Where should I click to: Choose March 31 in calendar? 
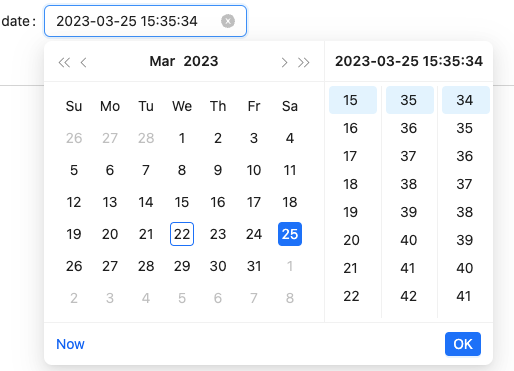(254, 266)
